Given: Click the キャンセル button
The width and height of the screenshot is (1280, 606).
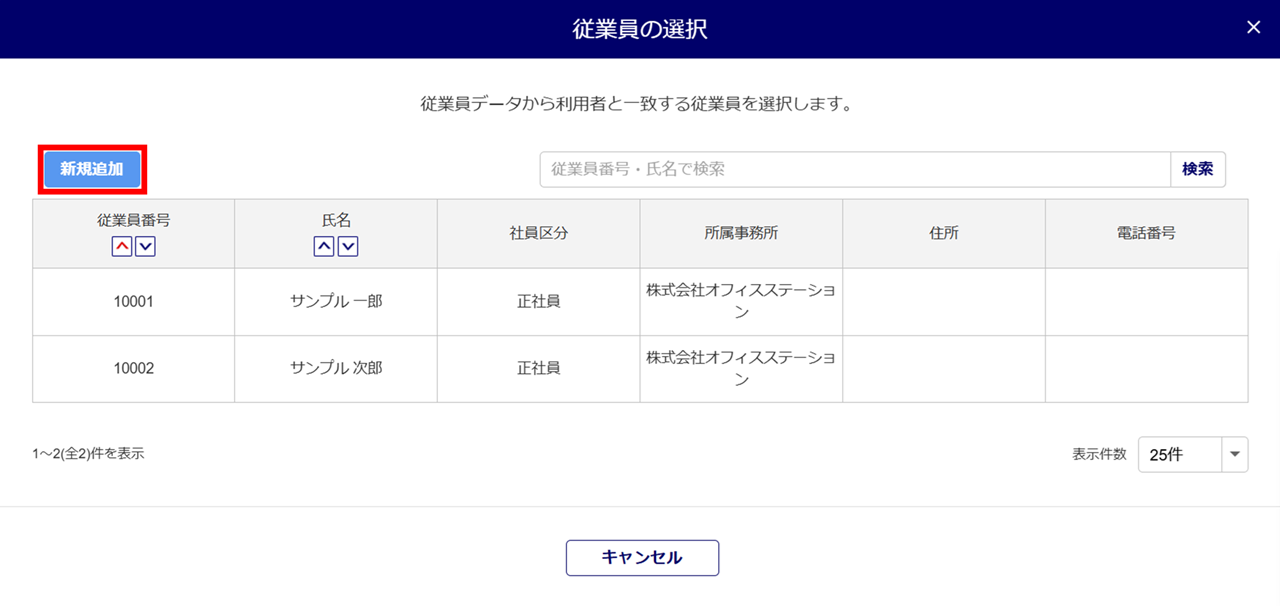Looking at the screenshot, I should [642, 558].
